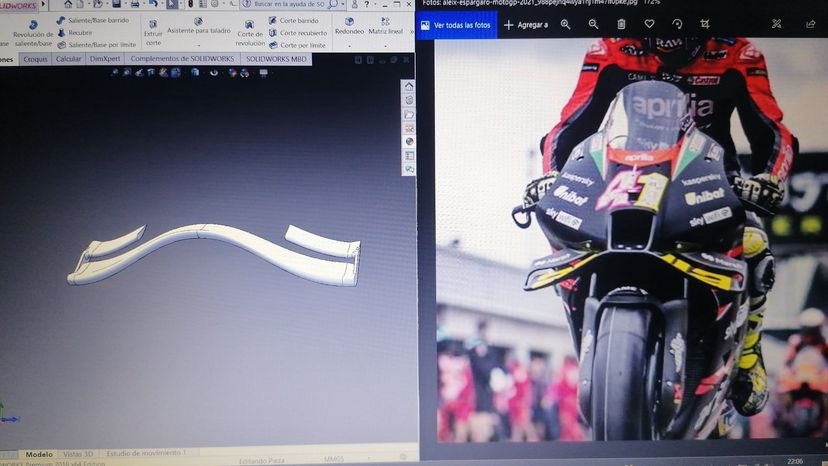Viewport: 828px width, 466px height.
Task: Click the Agregar a button
Action: pyautogui.click(x=526, y=25)
